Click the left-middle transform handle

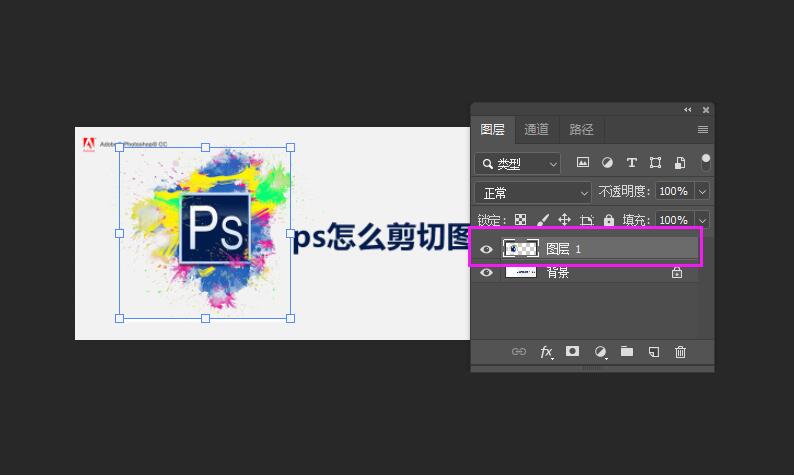point(120,233)
